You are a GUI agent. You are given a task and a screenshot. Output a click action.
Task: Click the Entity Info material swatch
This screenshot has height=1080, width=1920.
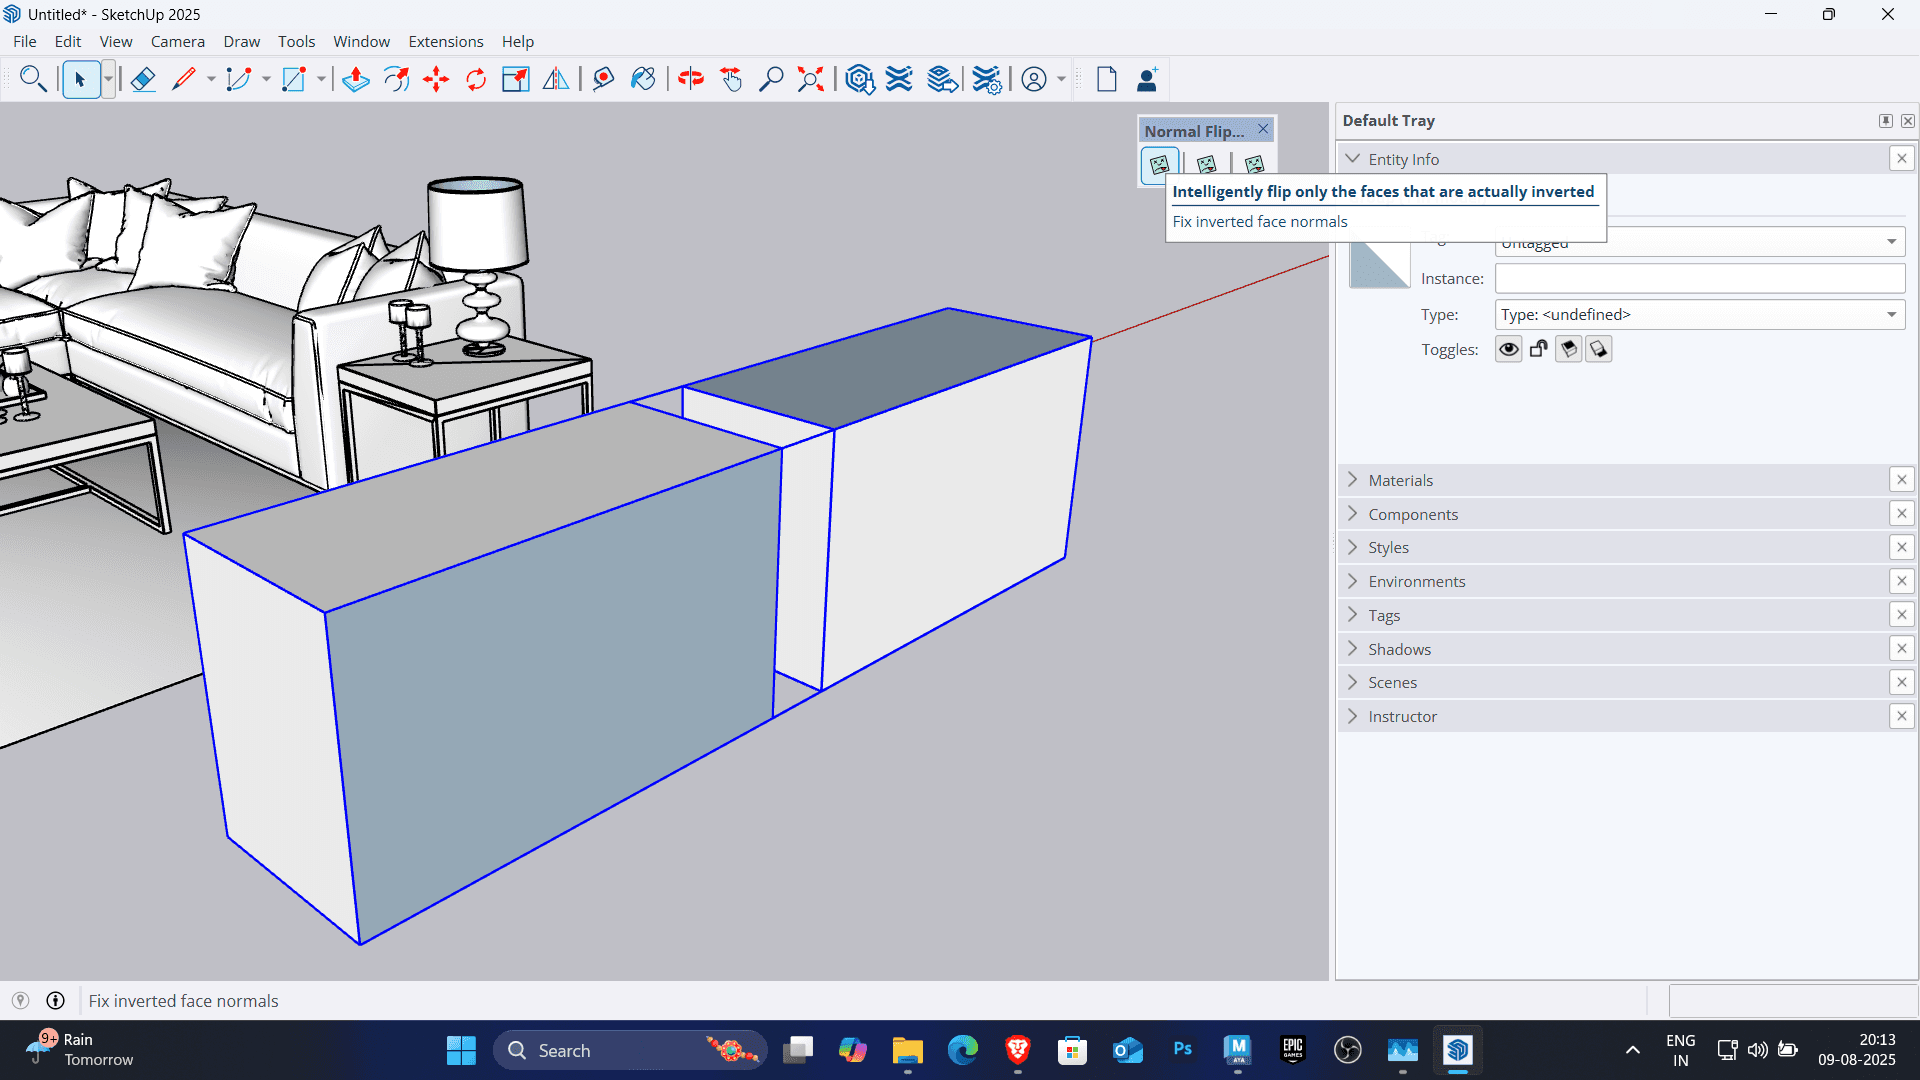coord(1378,266)
